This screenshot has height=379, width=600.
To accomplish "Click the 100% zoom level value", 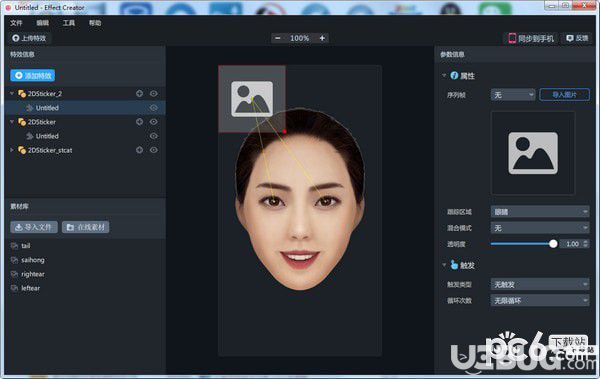I will 300,38.
